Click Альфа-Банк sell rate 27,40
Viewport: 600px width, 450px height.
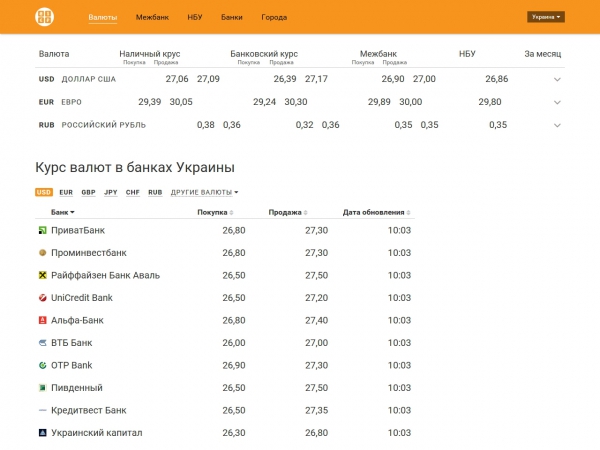tap(316, 320)
